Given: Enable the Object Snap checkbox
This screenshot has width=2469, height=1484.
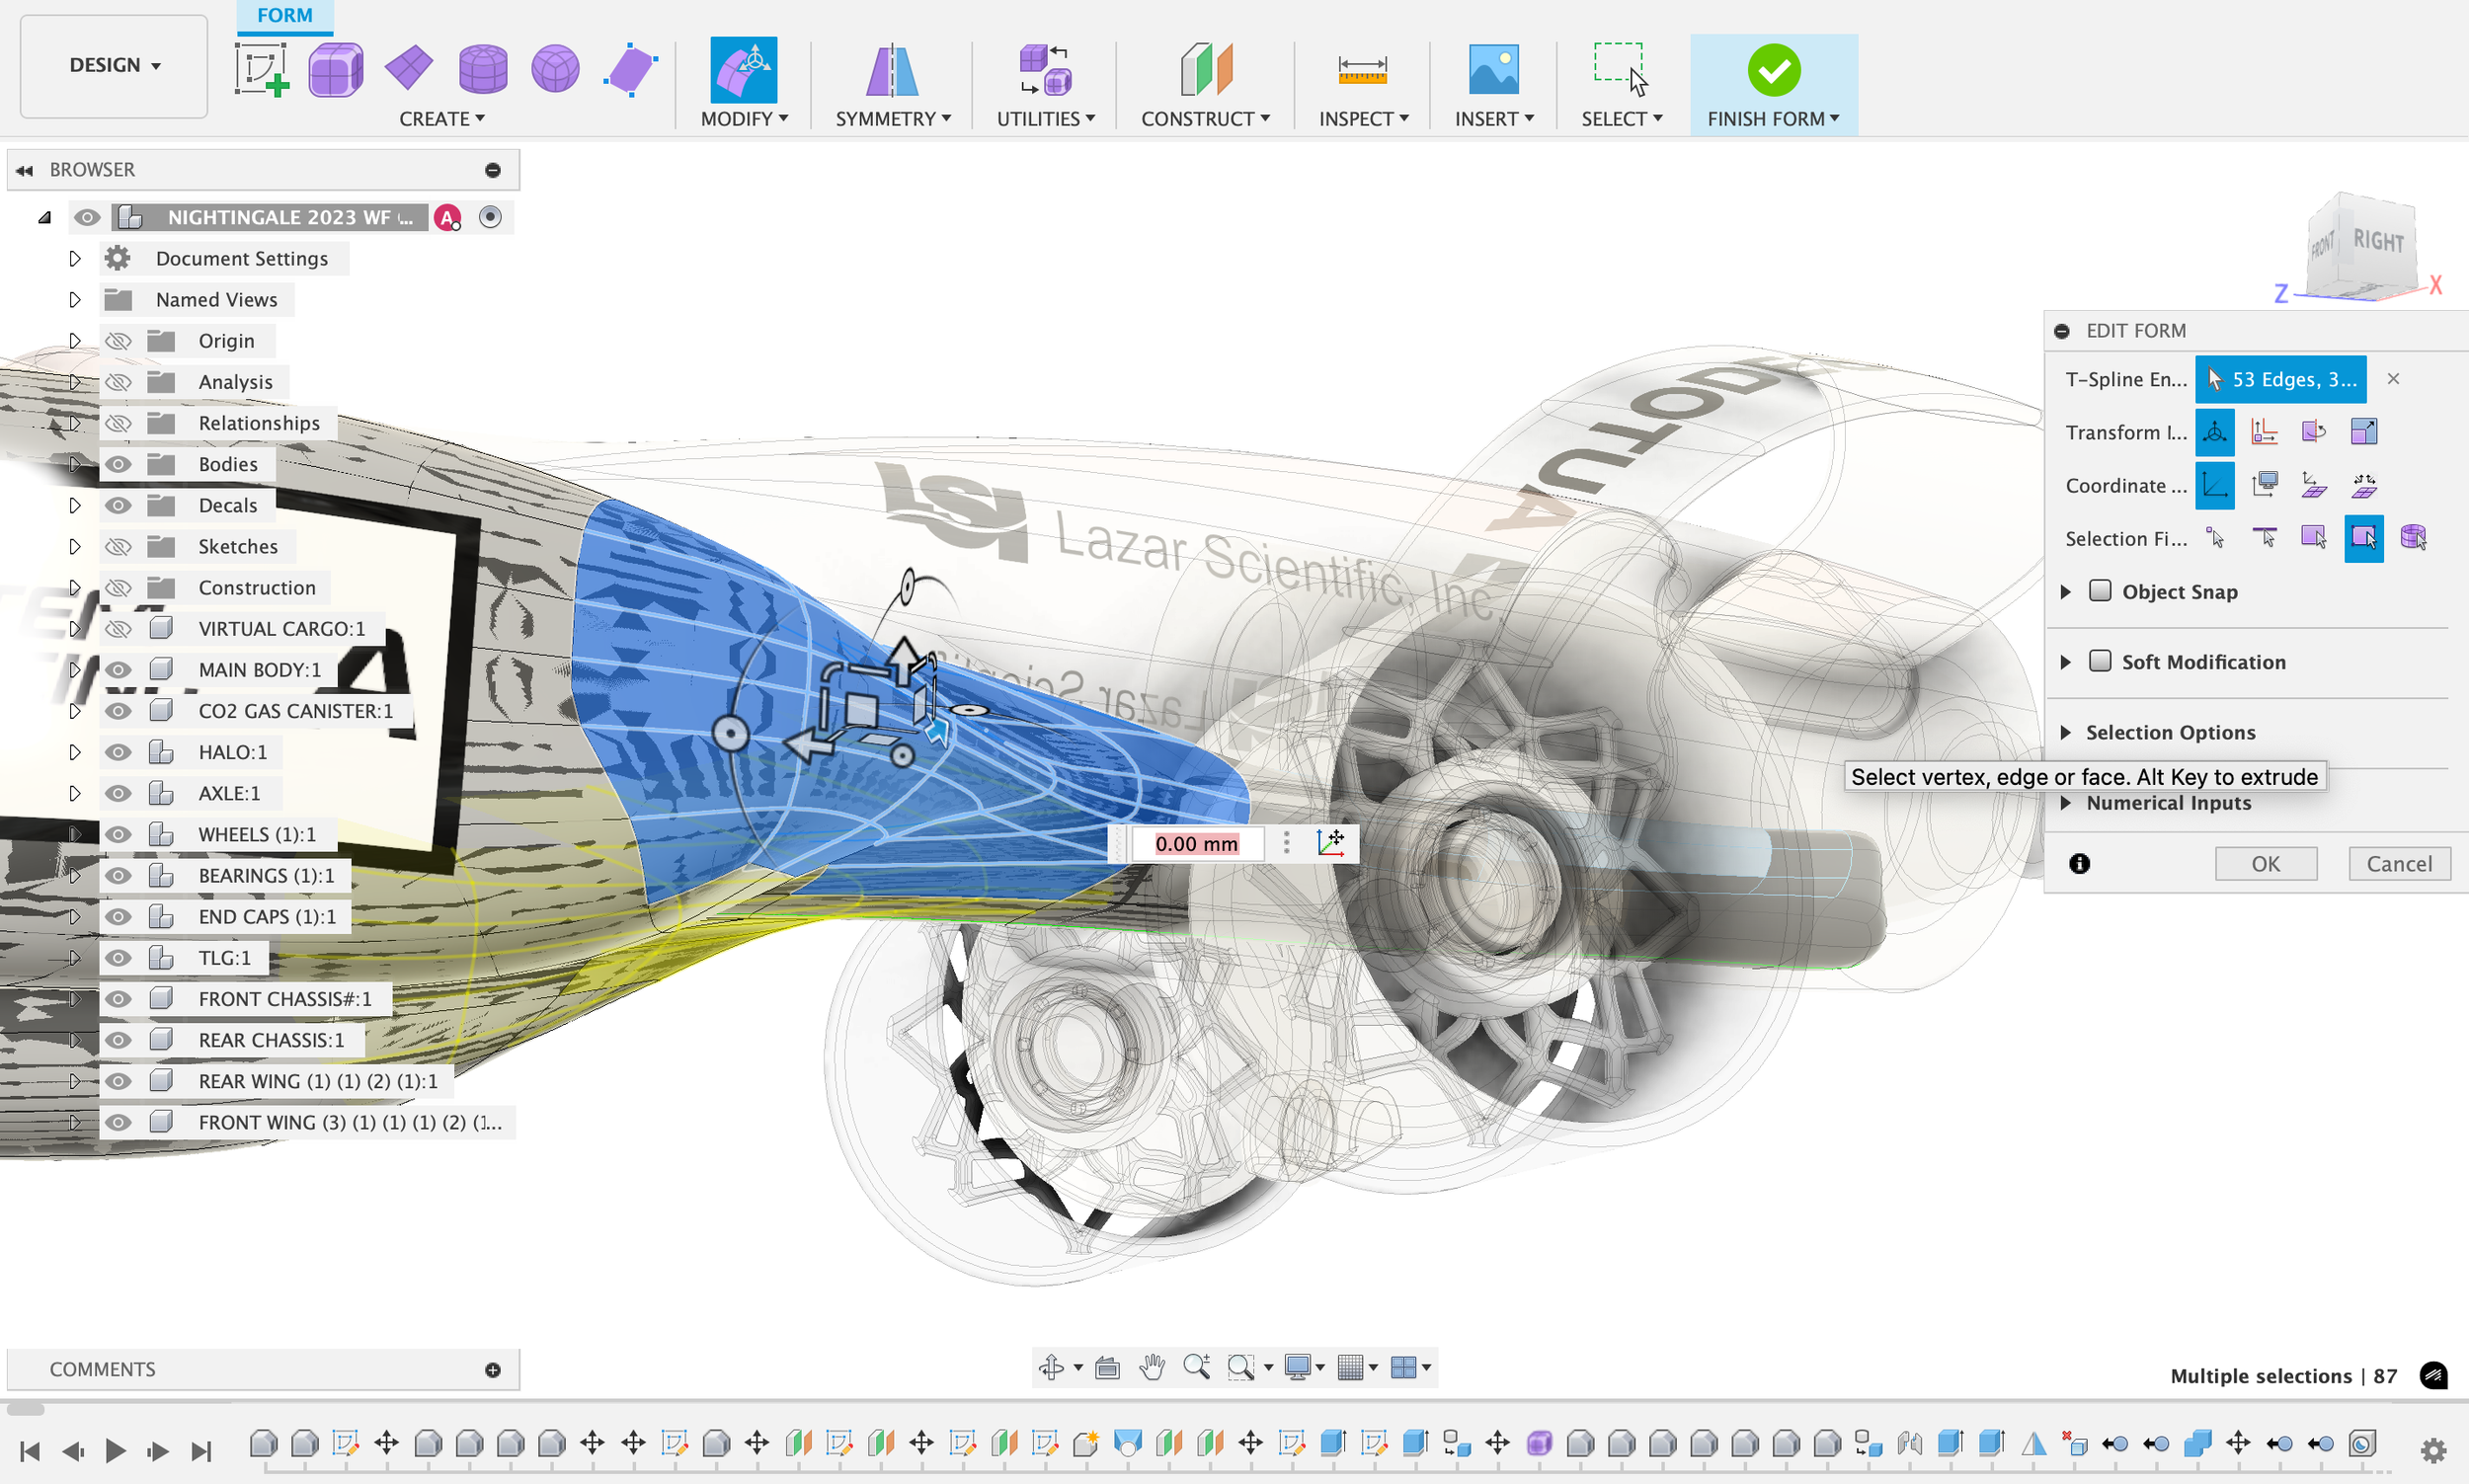Looking at the screenshot, I should pyautogui.click(x=2100, y=591).
